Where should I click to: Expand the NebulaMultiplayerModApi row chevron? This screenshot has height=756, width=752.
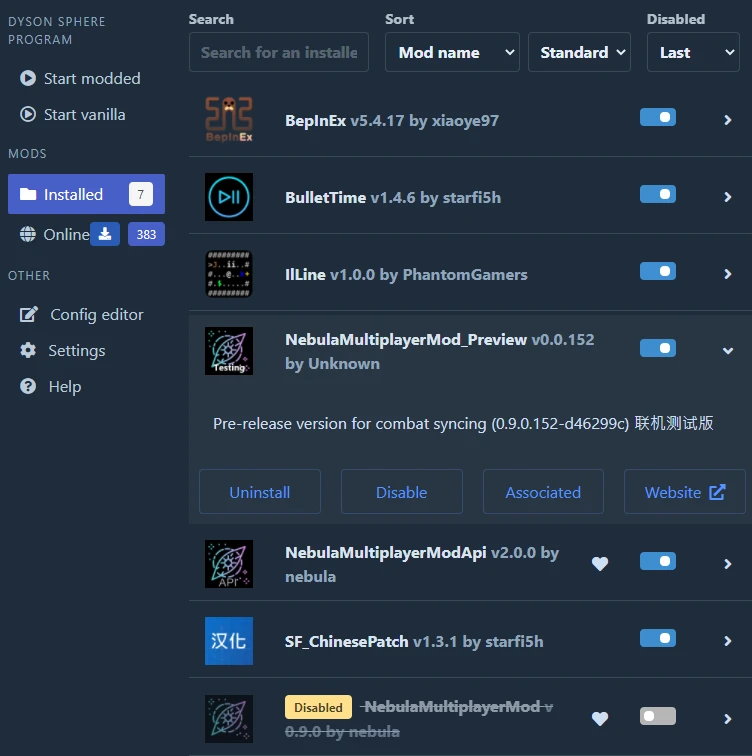pos(728,564)
